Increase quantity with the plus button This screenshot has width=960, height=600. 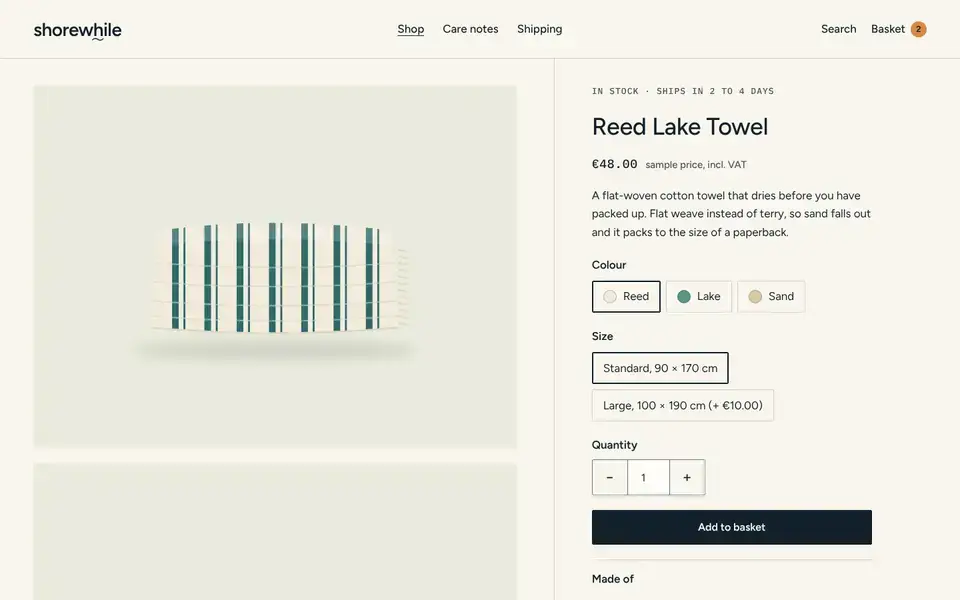(687, 477)
